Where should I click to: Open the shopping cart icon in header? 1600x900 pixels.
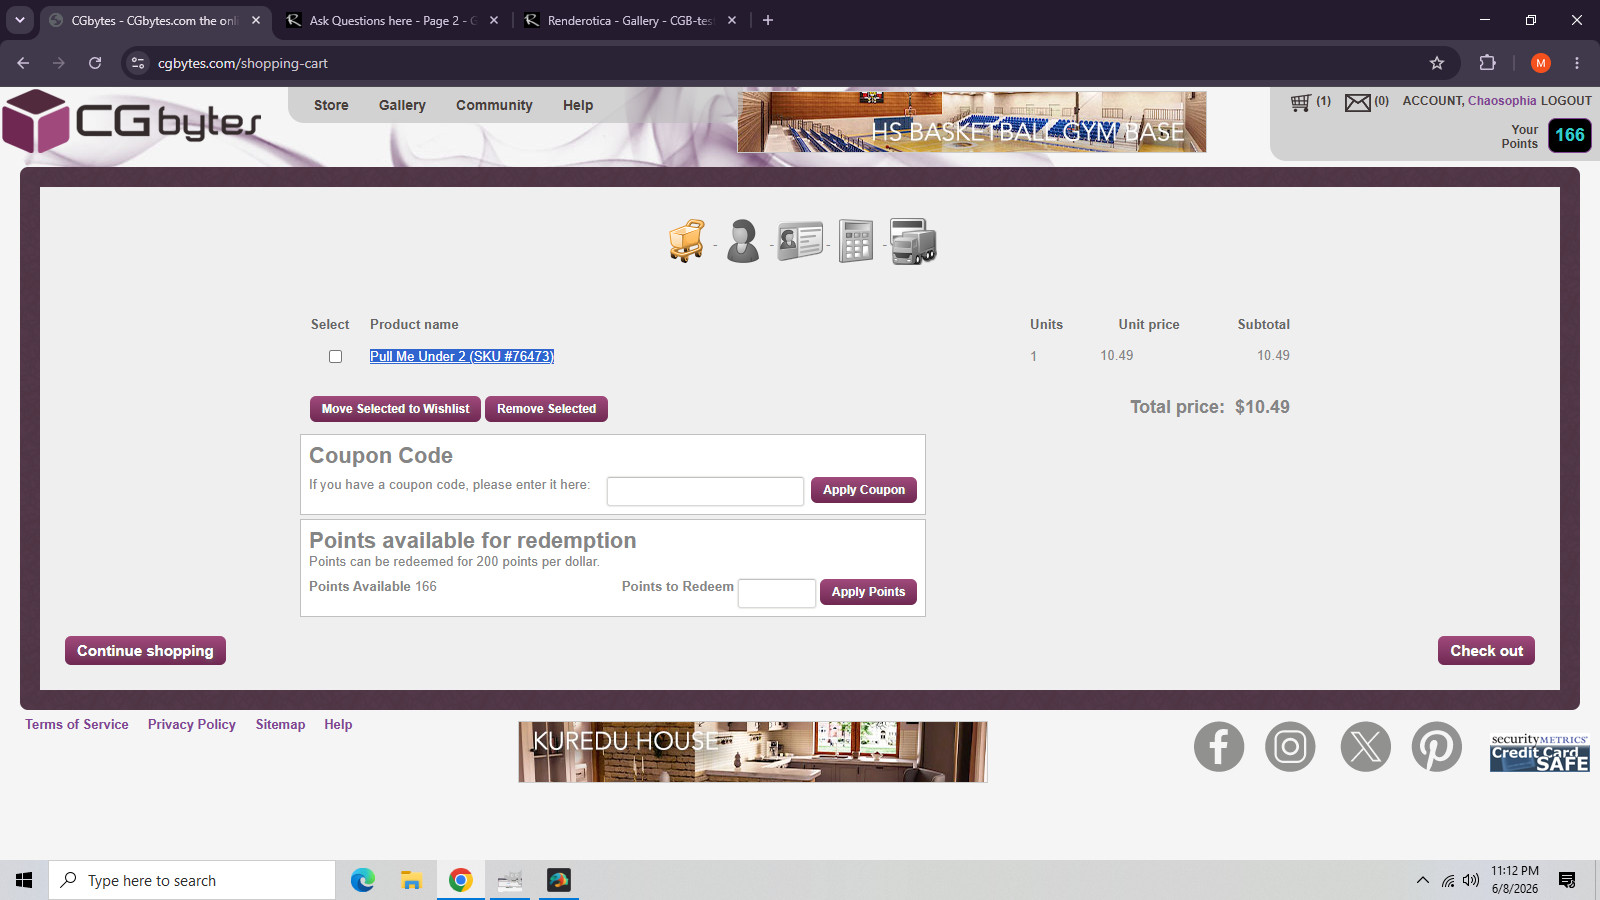[1300, 102]
